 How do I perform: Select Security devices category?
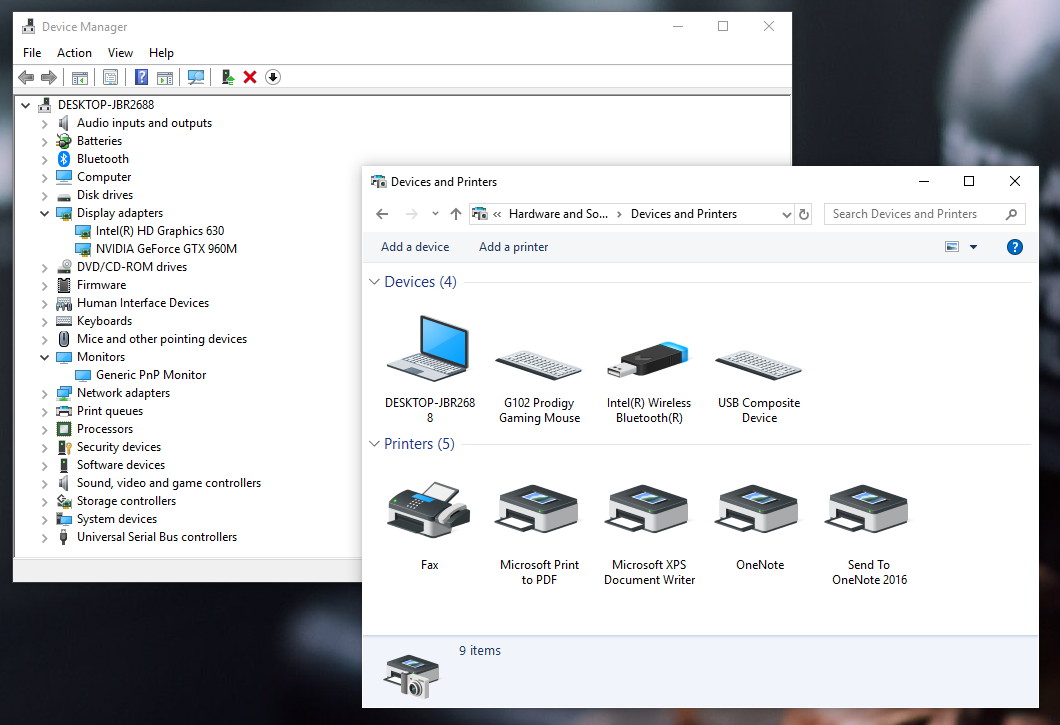point(118,447)
